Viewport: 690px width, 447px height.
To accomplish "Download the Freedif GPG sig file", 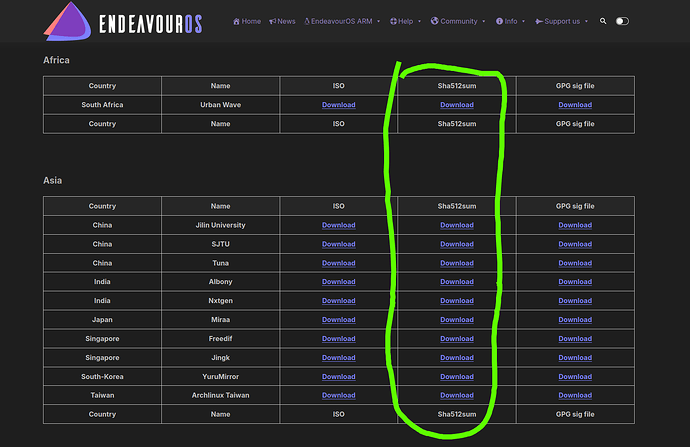I will coord(575,338).
